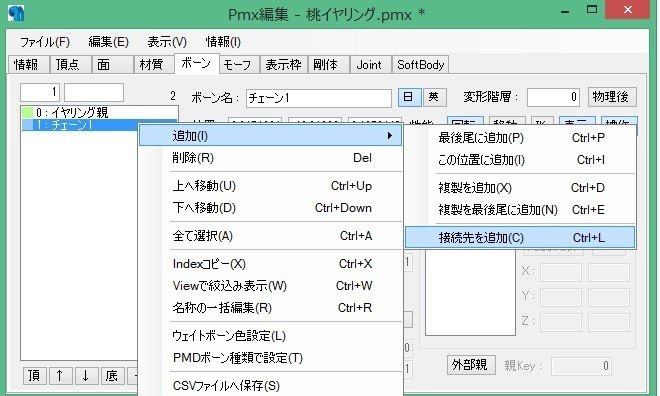
Task: Choose 接続先を追加(C) in submenu
Action: point(520,238)
